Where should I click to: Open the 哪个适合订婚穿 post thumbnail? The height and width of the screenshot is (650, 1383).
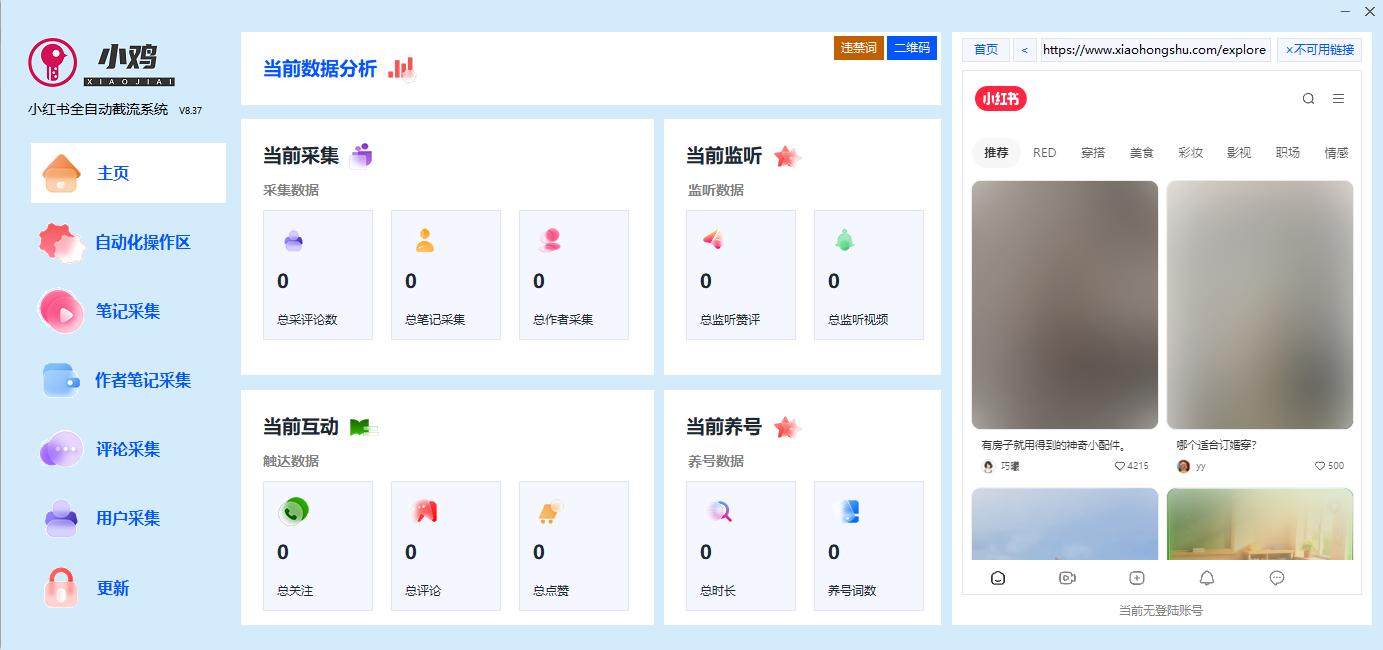pyautogui.click(x=1260, y=304)
